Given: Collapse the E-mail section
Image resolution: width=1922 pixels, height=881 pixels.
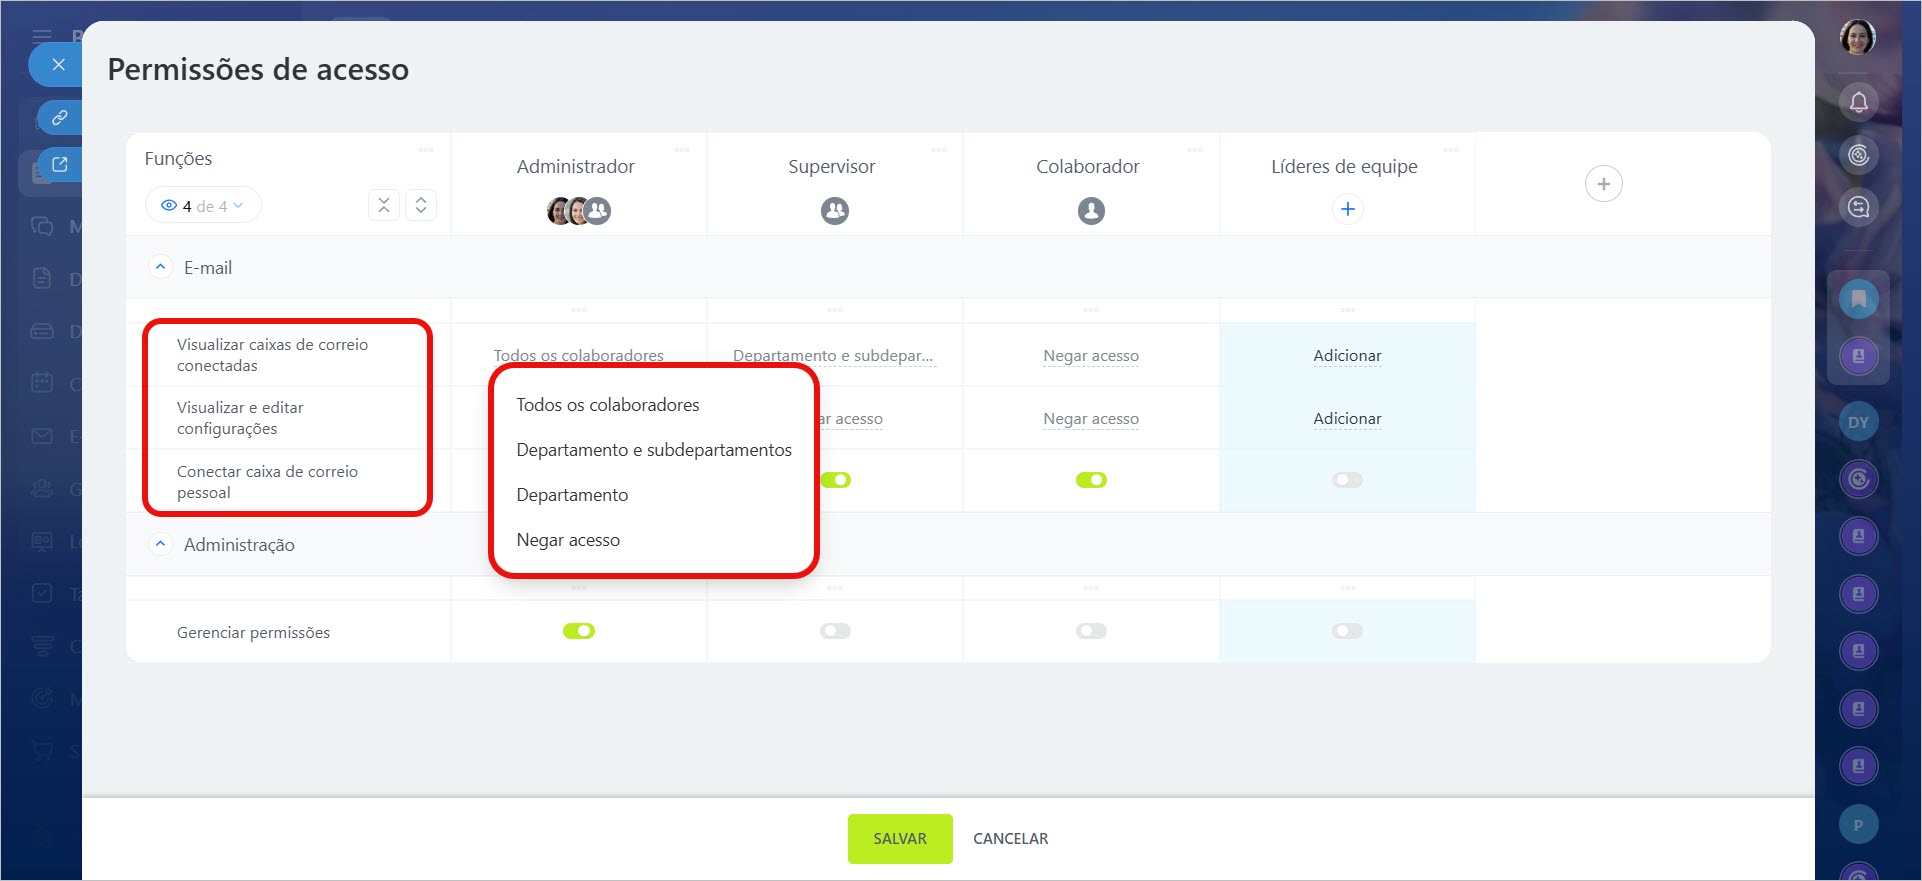Looking at the screenshot, I should coord(160,268).
